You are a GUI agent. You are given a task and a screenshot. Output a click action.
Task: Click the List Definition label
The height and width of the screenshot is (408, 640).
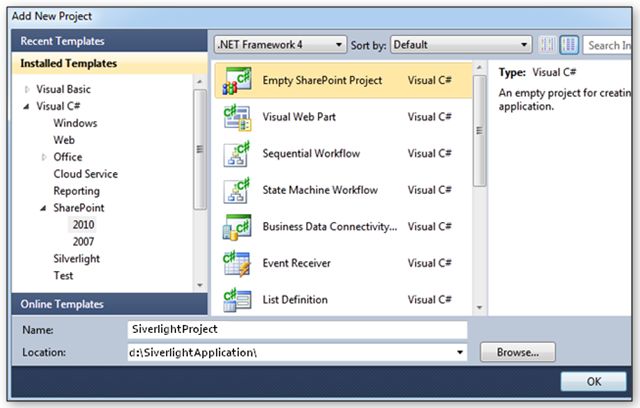click(x=295, y=300)
